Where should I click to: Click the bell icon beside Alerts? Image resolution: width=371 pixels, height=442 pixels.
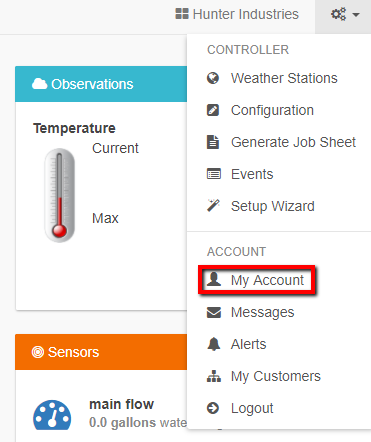[214, 344]
